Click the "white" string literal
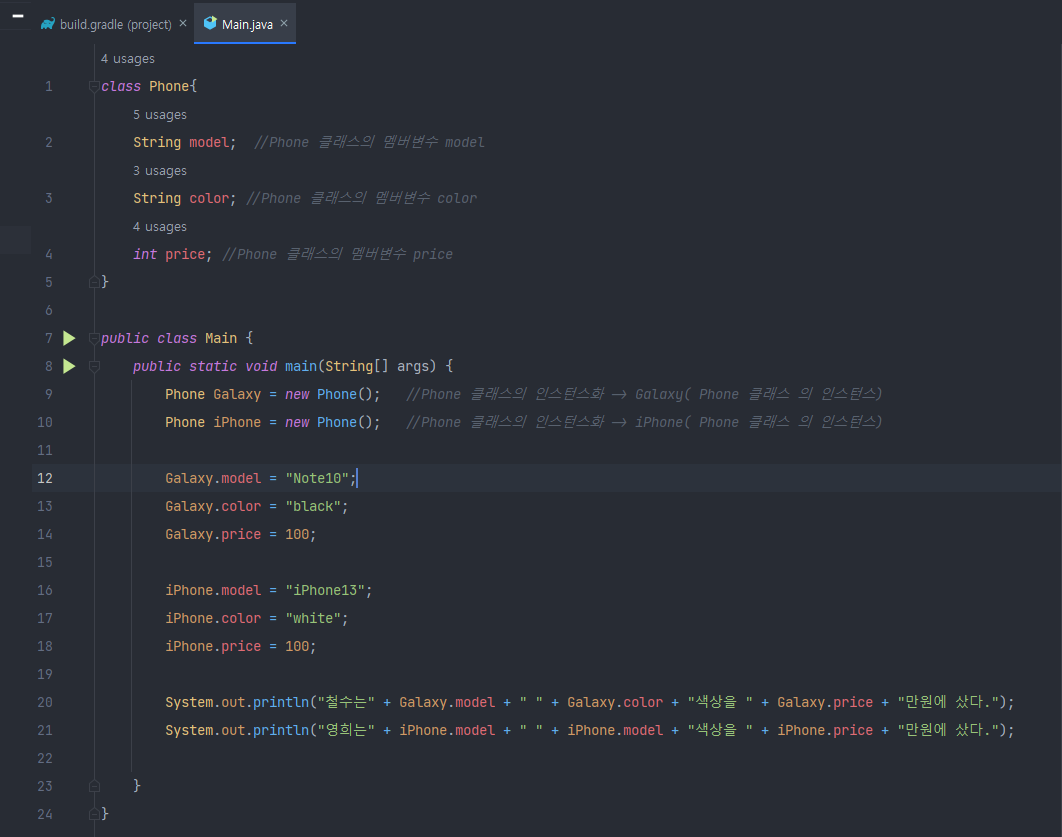 point(313,618)
